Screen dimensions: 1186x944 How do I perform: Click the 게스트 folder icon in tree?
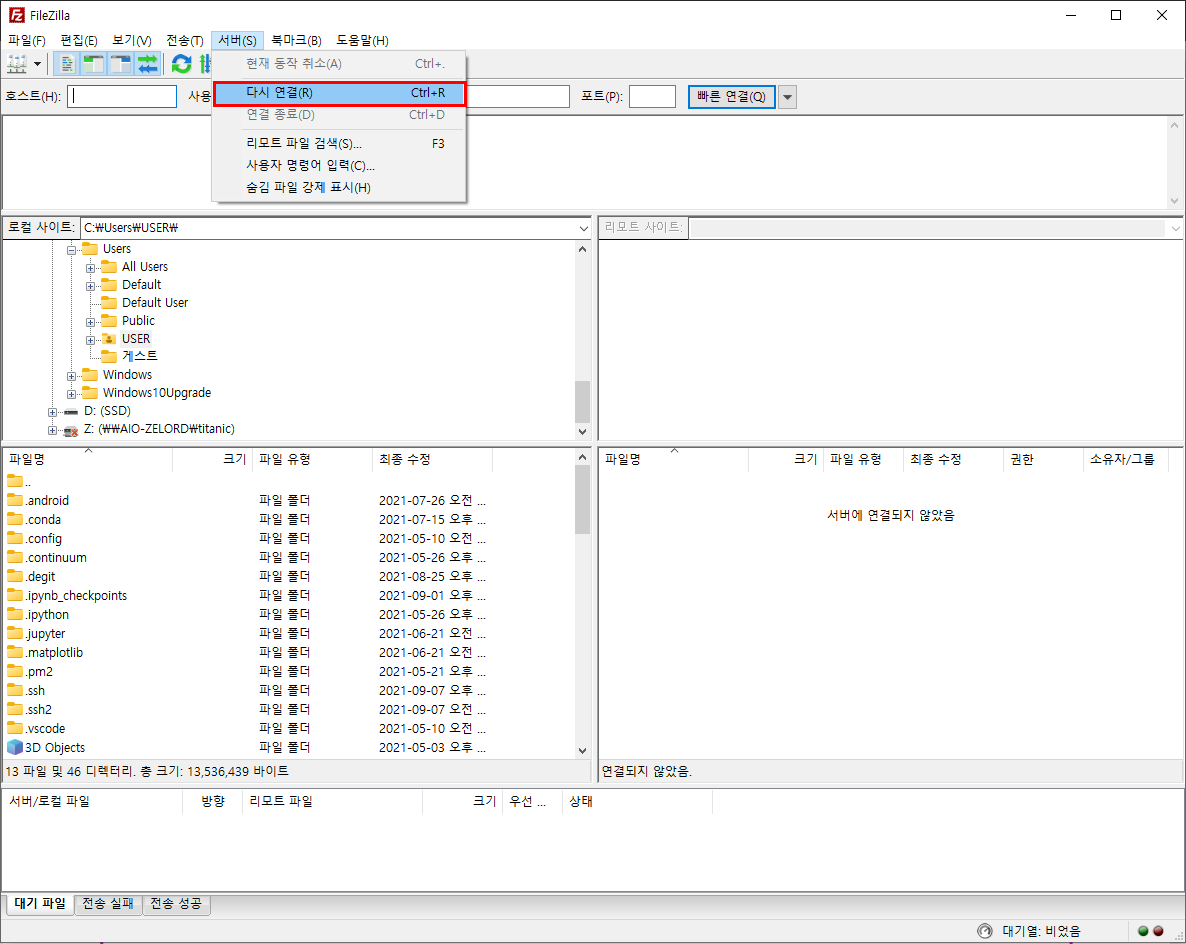point(109,356)
